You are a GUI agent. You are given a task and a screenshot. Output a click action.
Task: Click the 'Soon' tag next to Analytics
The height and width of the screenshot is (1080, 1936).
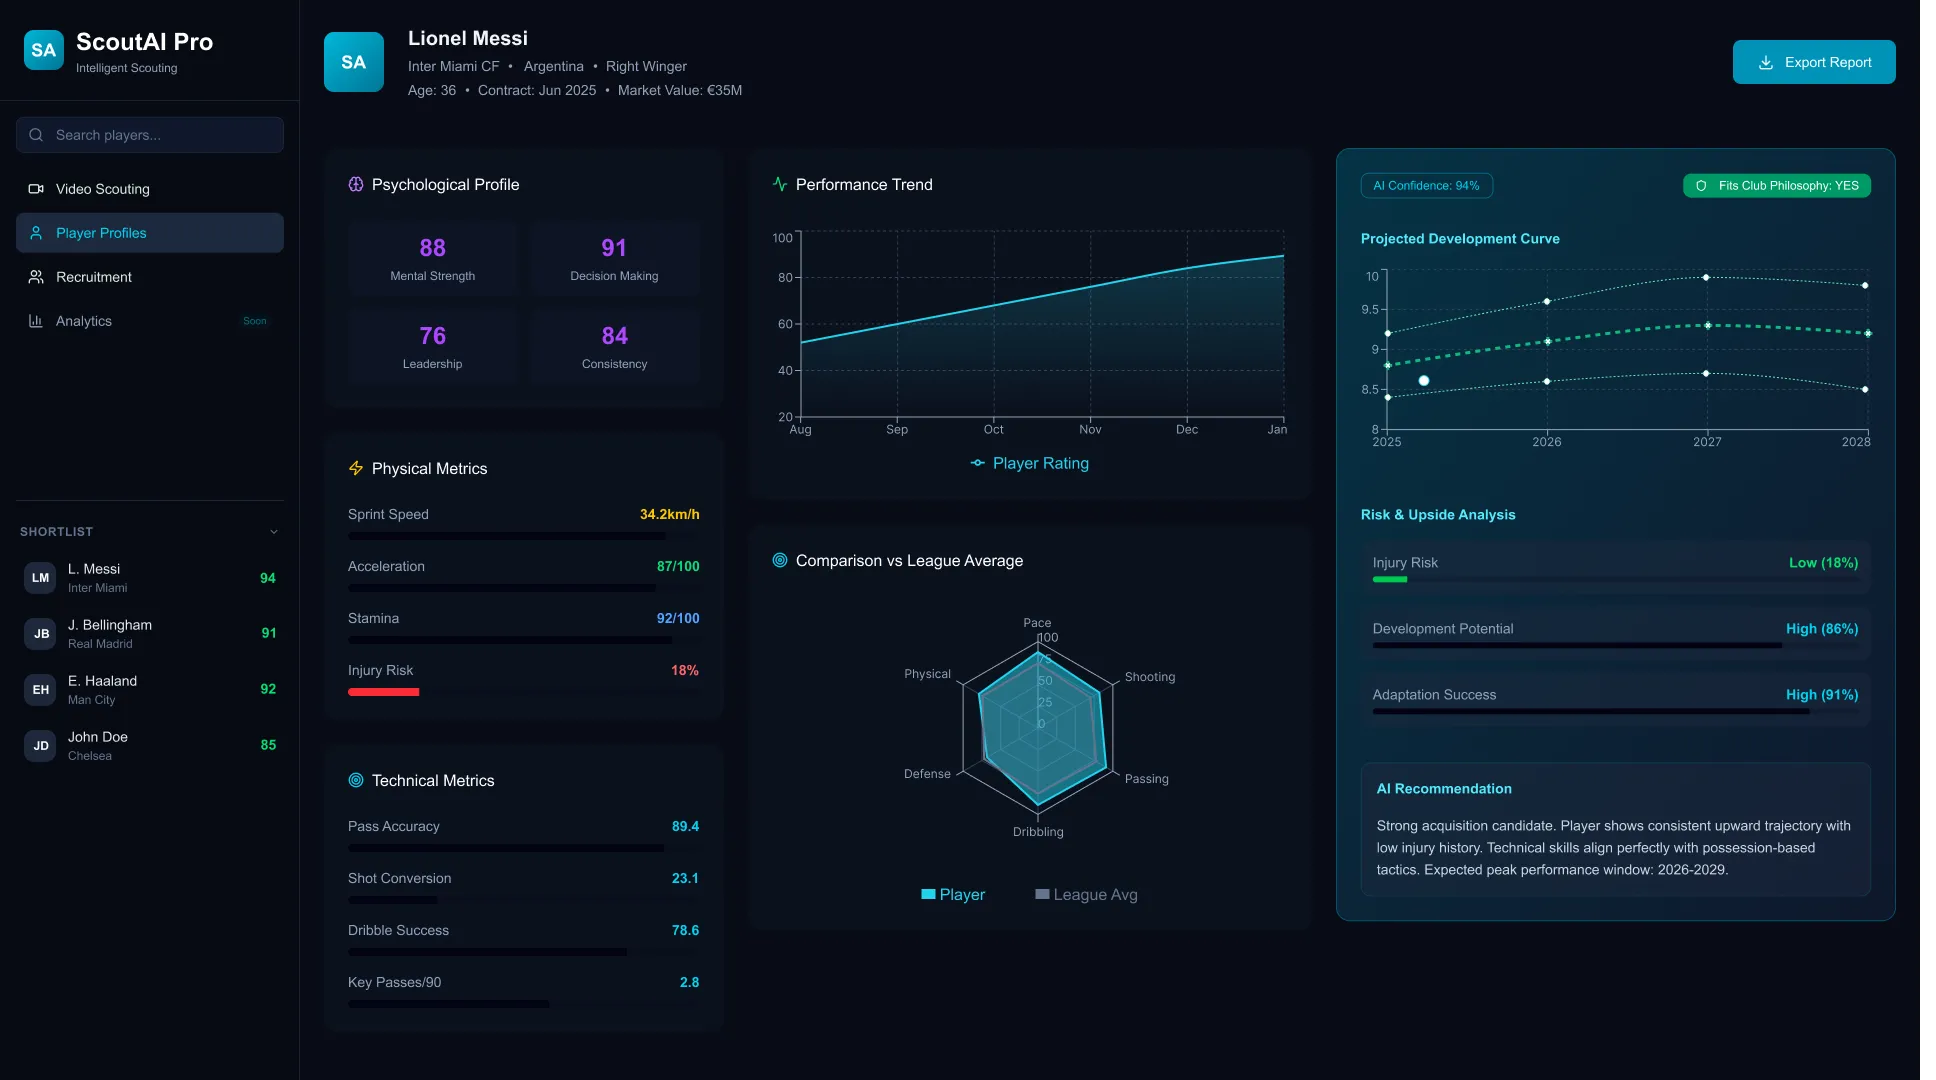(x=255, y=321)
